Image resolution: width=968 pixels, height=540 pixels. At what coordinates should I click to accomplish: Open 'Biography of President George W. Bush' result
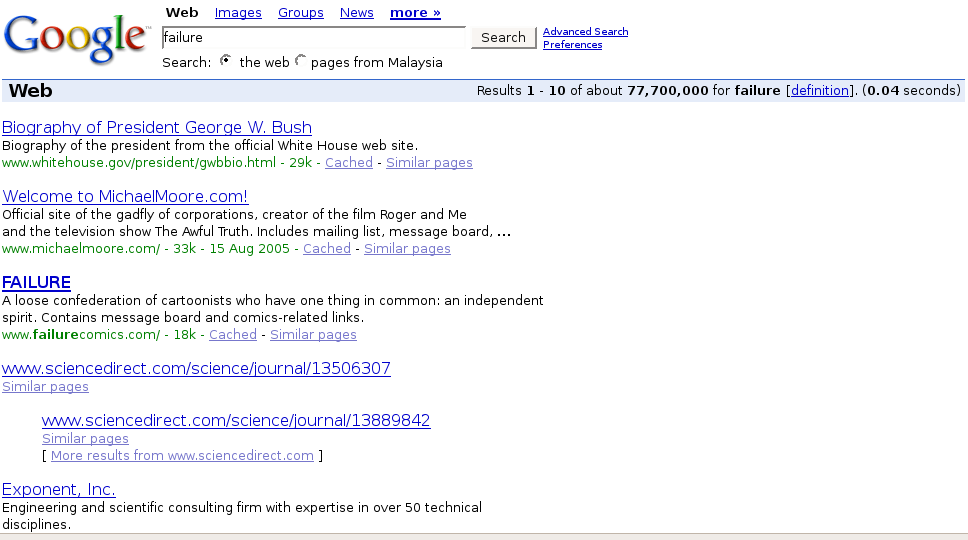click(x=157, y=127)
